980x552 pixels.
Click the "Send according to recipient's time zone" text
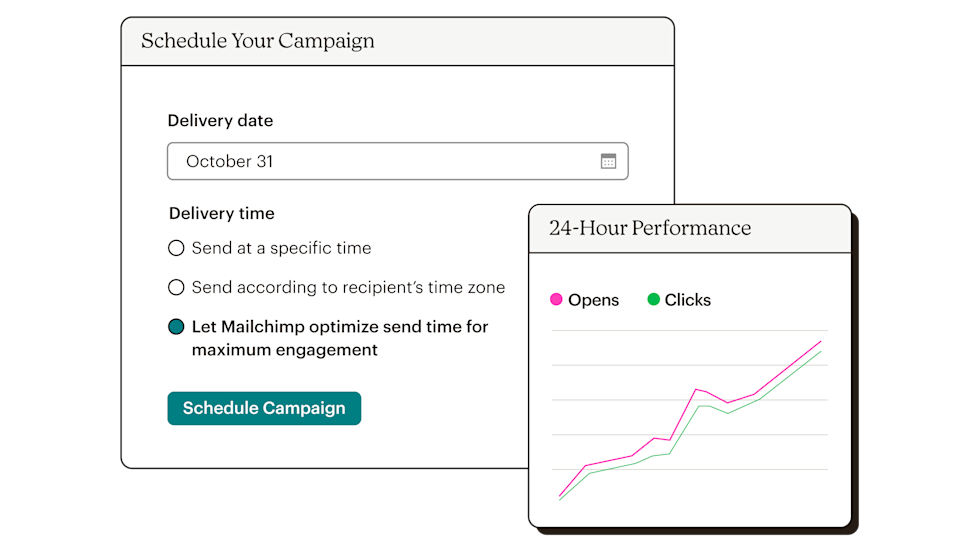[348, 287]
